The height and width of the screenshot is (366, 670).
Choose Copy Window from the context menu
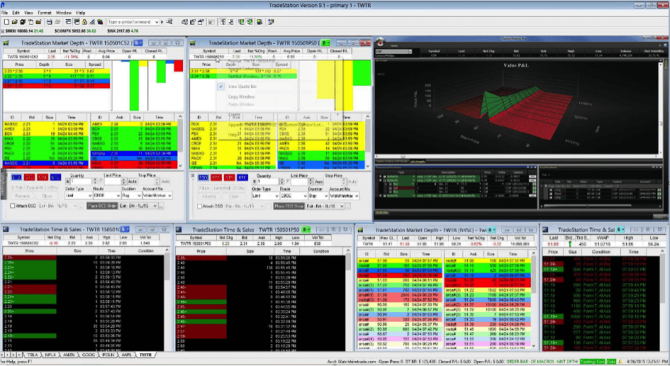(241, 97)
